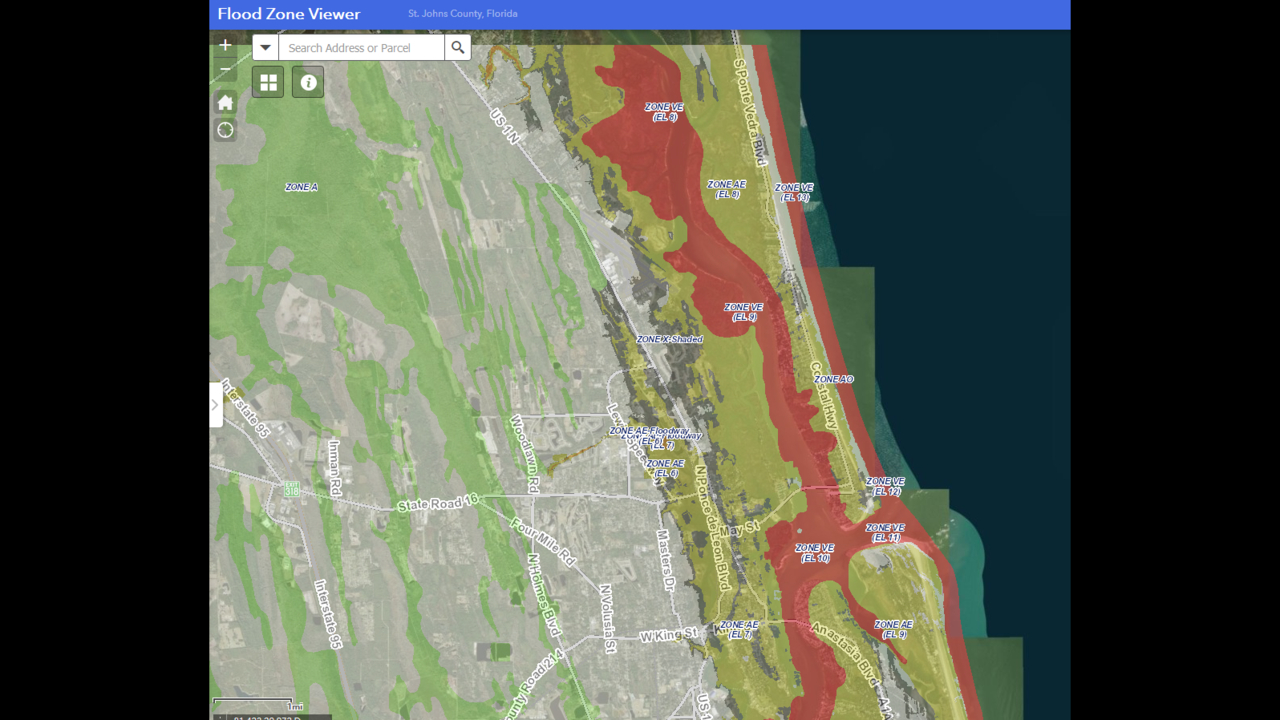Click the ZONE A label on map

(301, 187)
